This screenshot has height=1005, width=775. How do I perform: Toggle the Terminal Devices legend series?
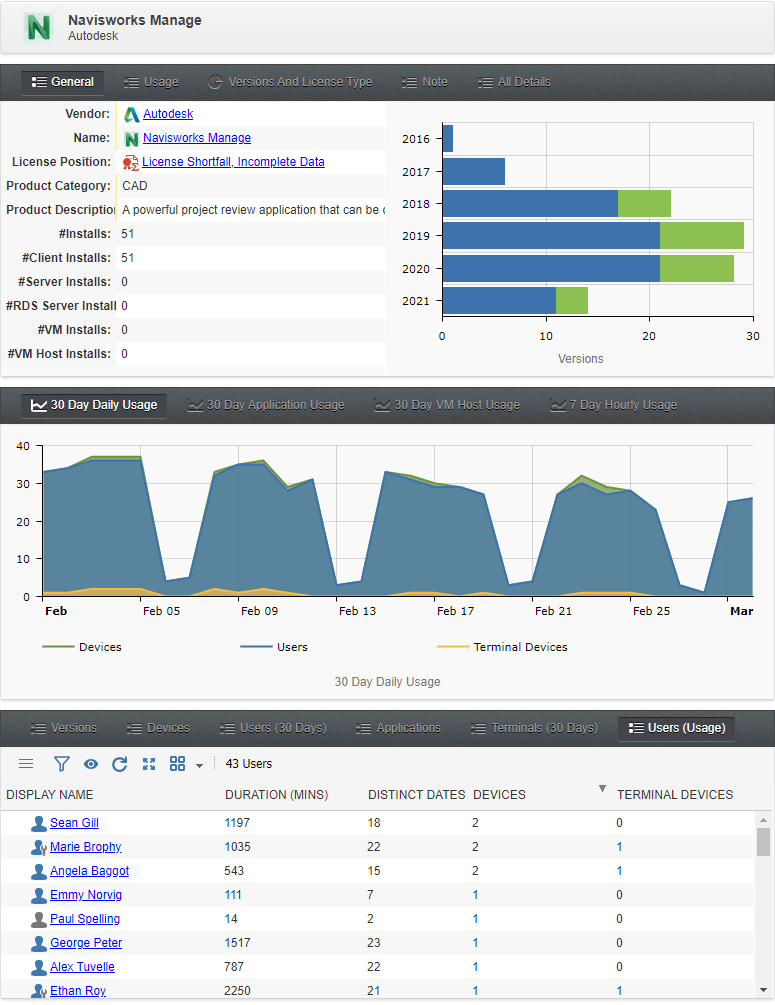[502, 647]
